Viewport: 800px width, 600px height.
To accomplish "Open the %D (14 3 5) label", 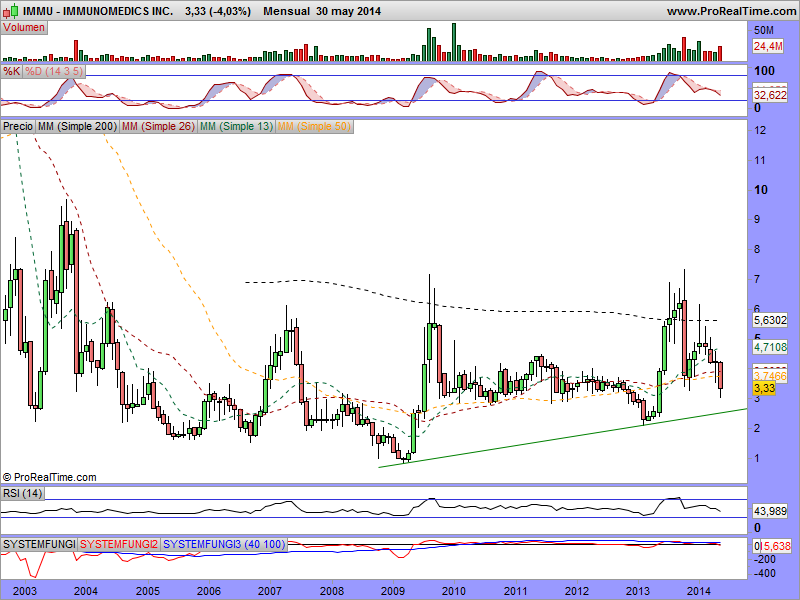I will tap(54, 71).
